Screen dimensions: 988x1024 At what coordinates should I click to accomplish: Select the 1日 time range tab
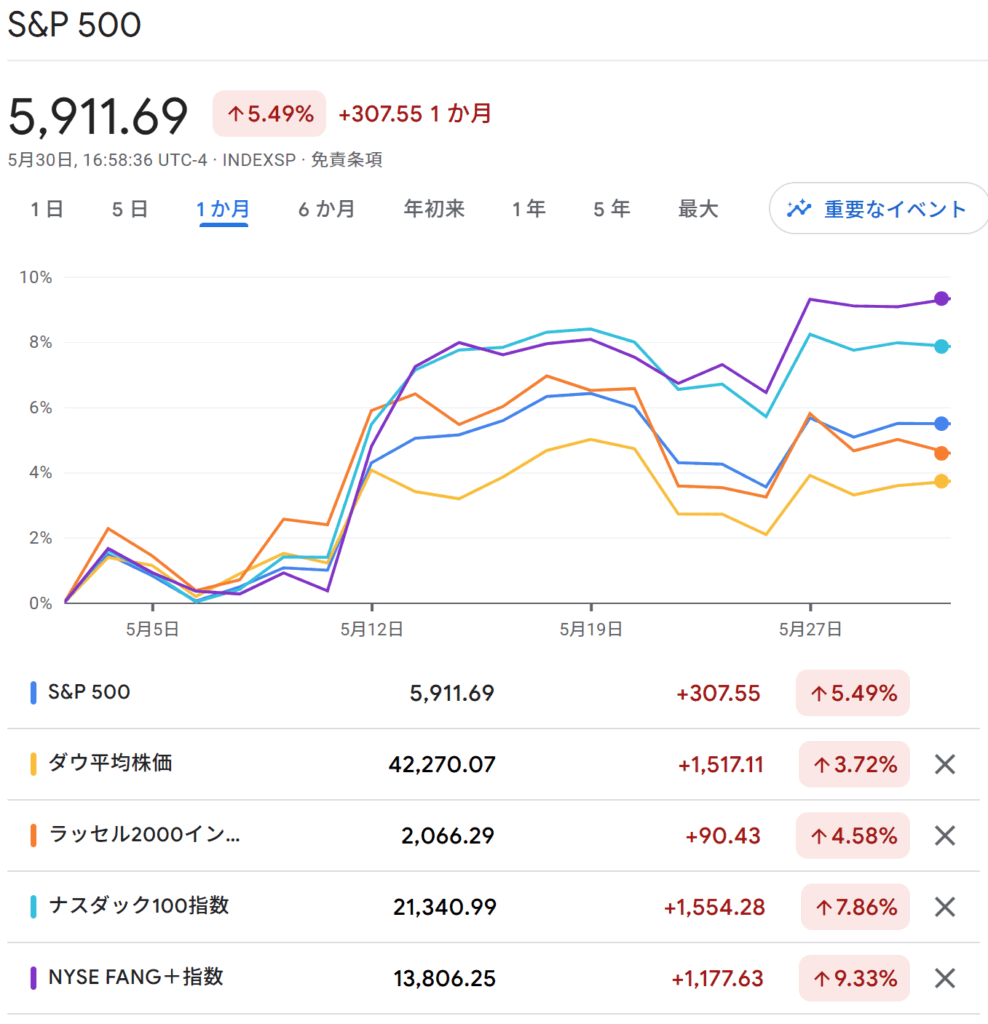(46, 209)
